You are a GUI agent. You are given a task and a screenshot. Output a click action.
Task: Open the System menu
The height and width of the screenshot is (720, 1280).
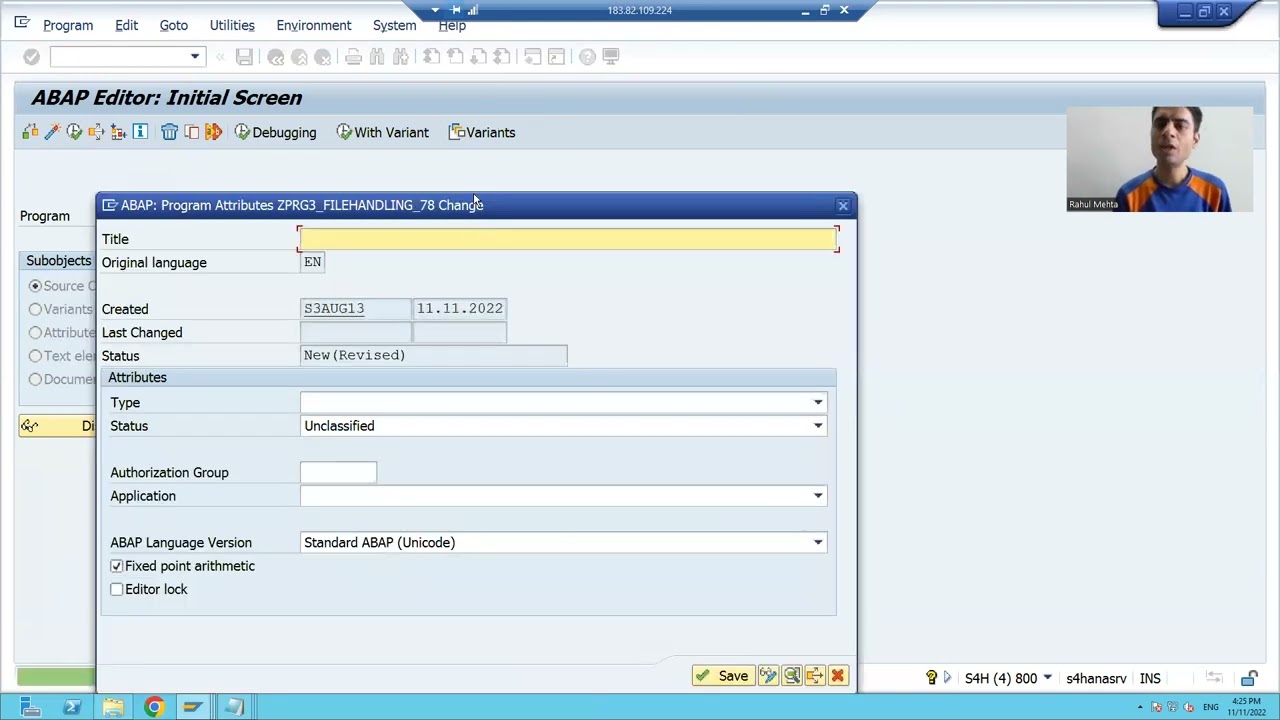click(394, 25)
